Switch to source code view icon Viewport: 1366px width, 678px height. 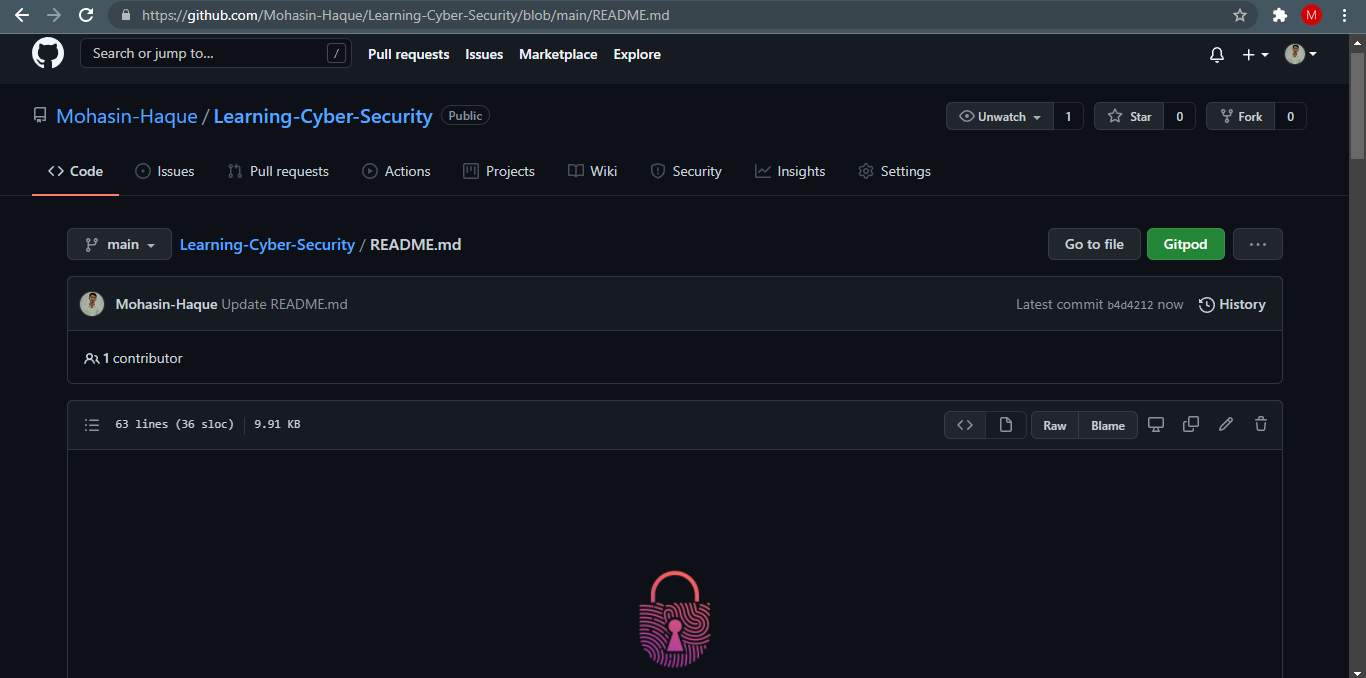964,424
